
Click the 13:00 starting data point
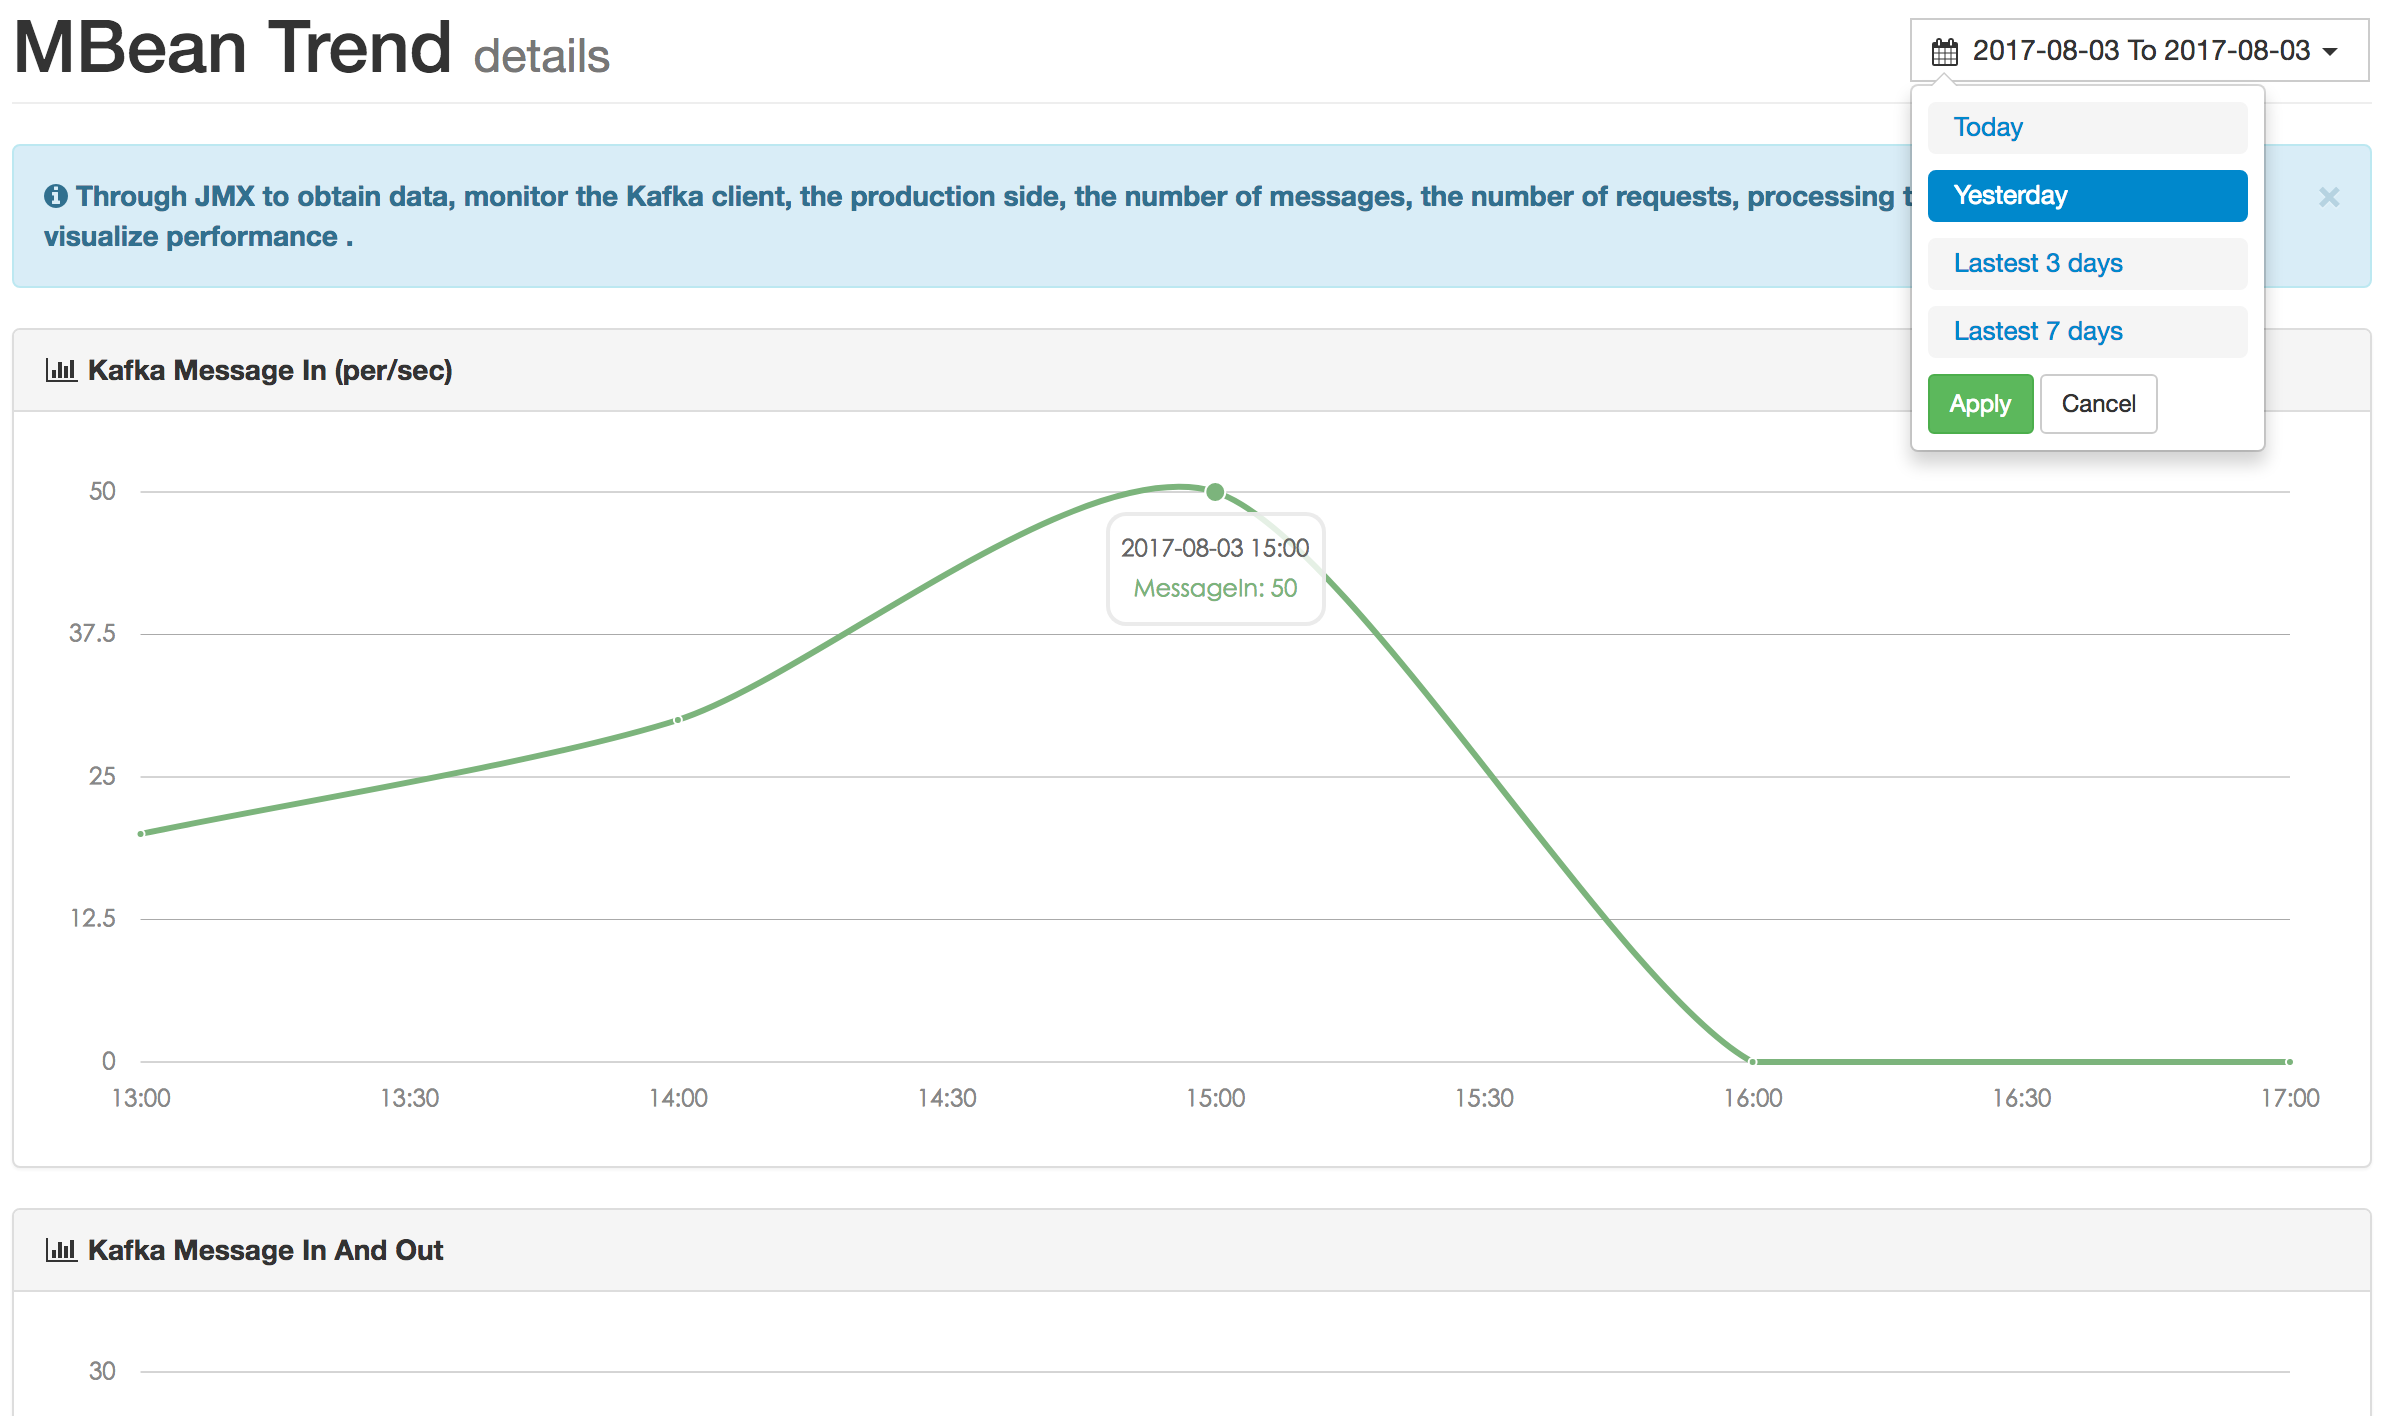141,833
